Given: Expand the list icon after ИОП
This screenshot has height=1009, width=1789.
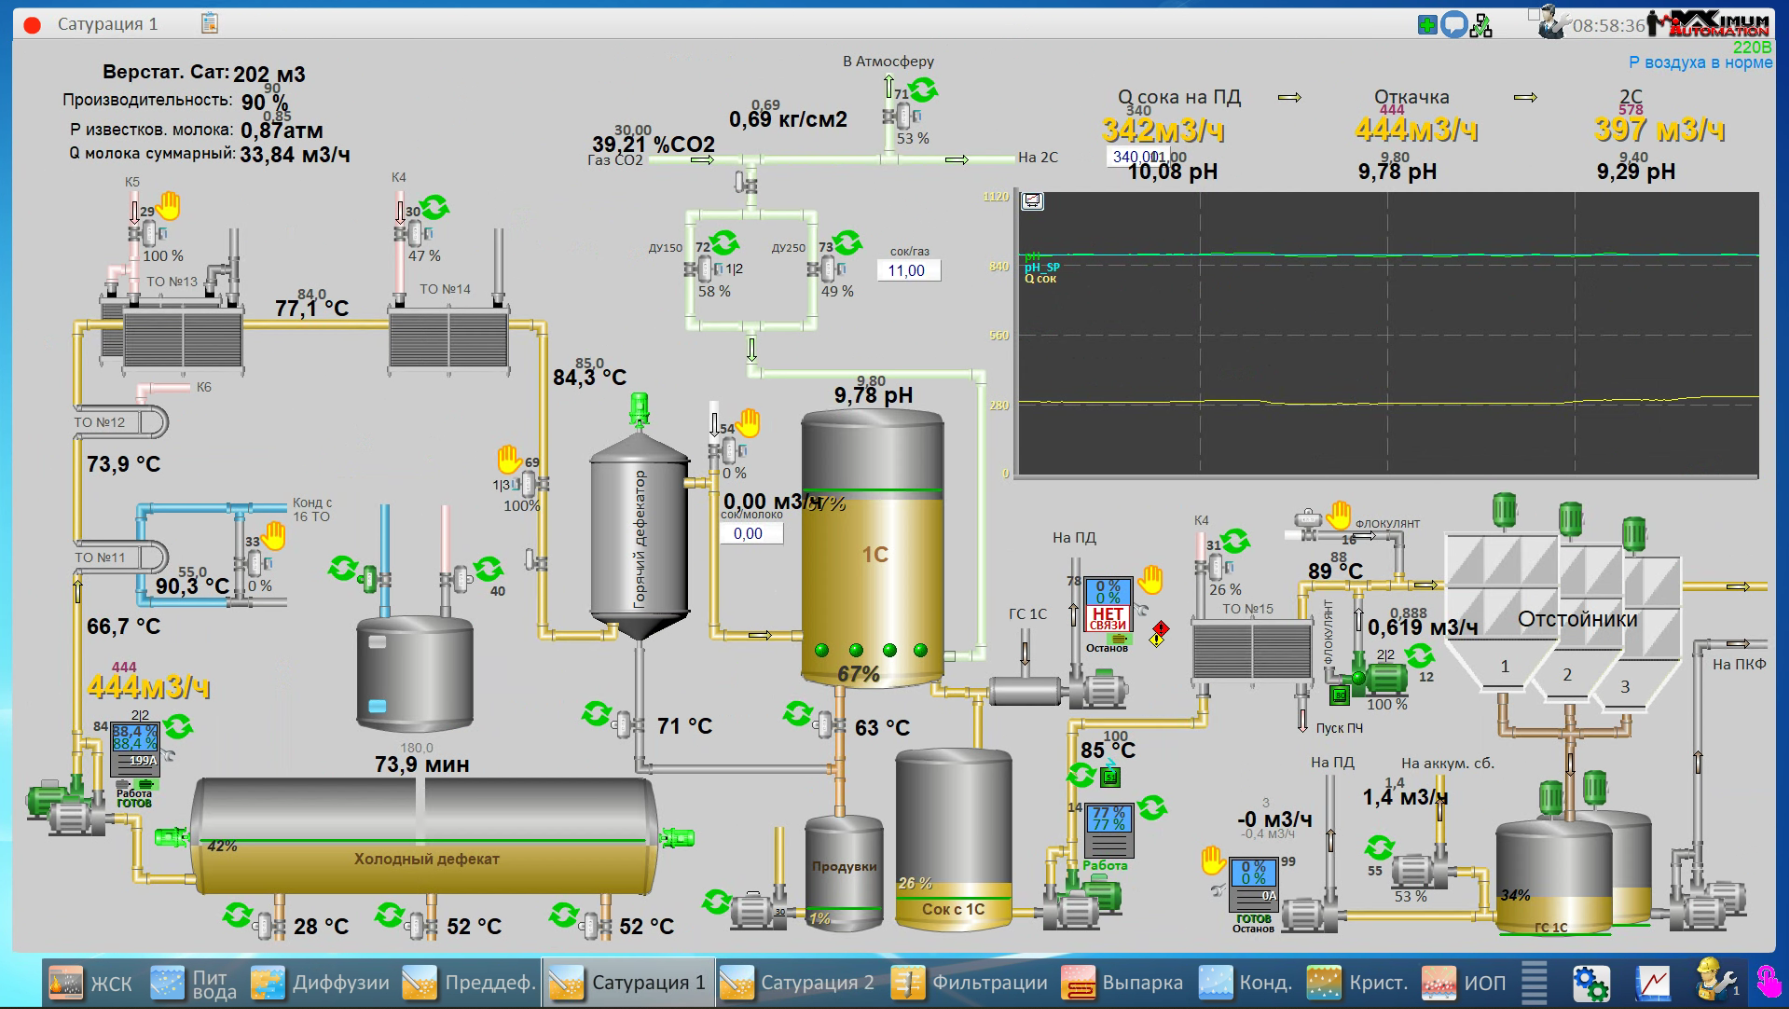Looking at the screenshot, I should tap(1534, 983).
